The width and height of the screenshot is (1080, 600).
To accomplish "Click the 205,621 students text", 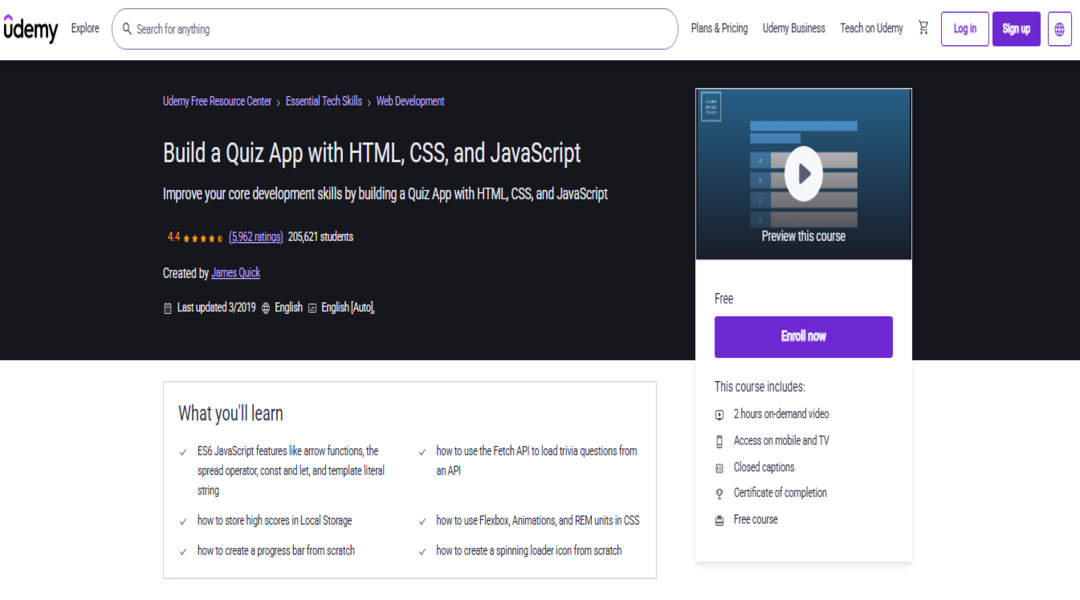I will pos(320,237).
